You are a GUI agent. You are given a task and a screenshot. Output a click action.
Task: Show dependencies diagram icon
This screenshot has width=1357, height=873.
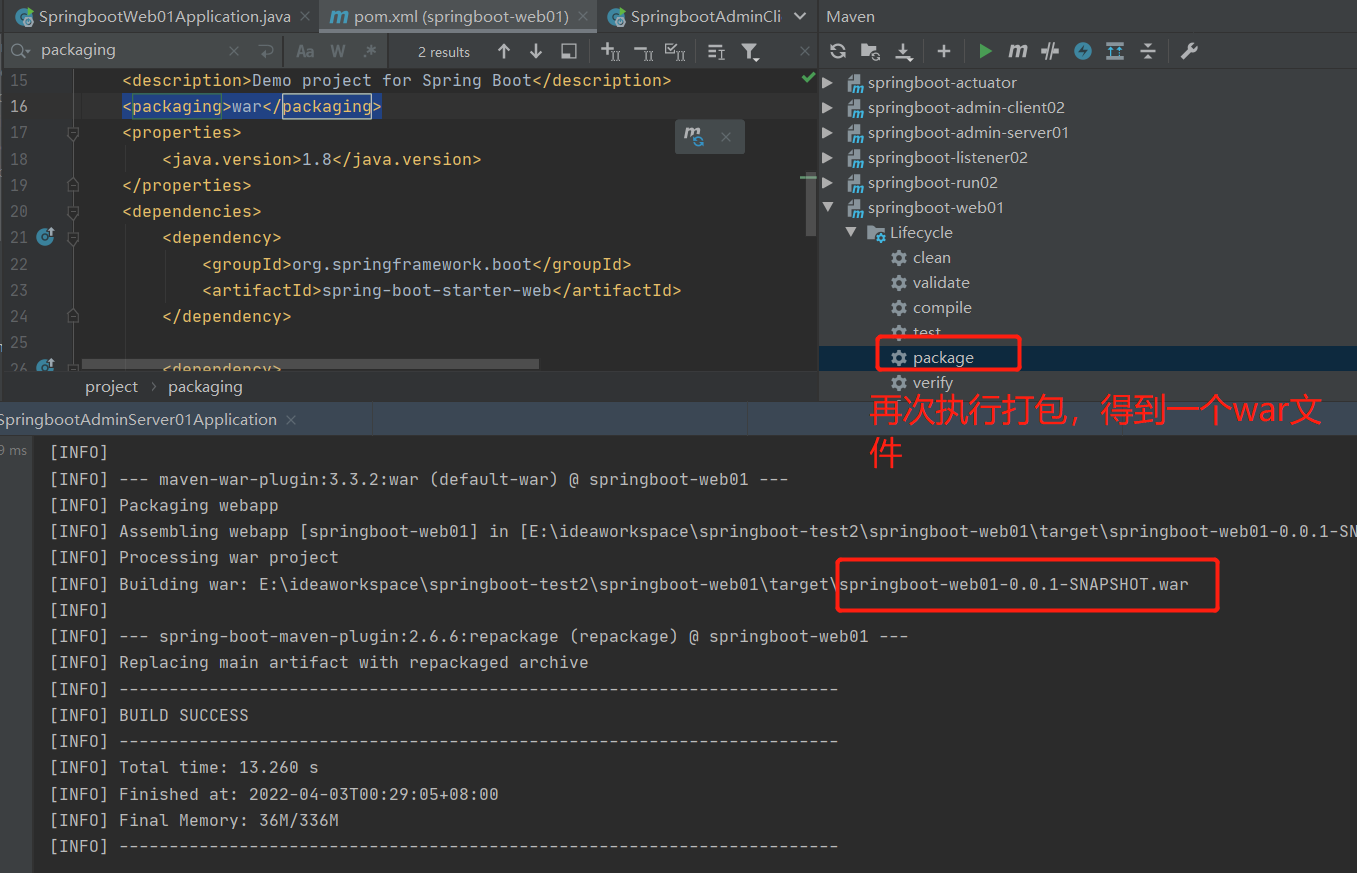tap(1115, 51)
